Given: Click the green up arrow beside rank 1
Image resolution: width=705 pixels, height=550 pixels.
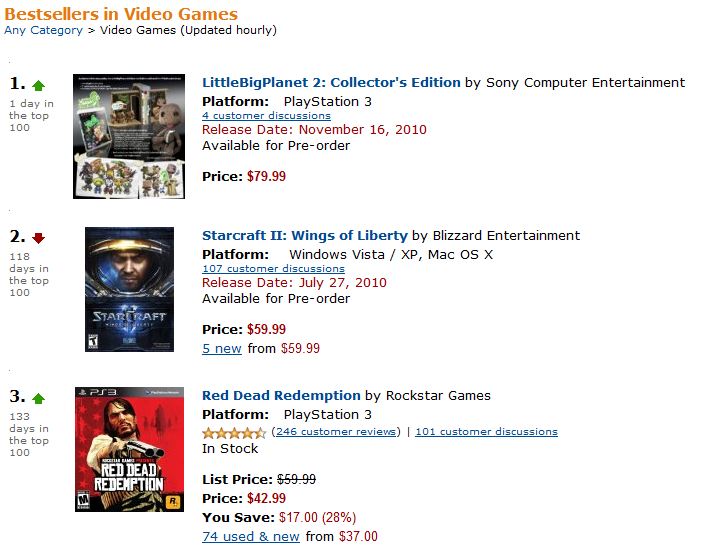Looking at the screenshot, I should (39, 84).
